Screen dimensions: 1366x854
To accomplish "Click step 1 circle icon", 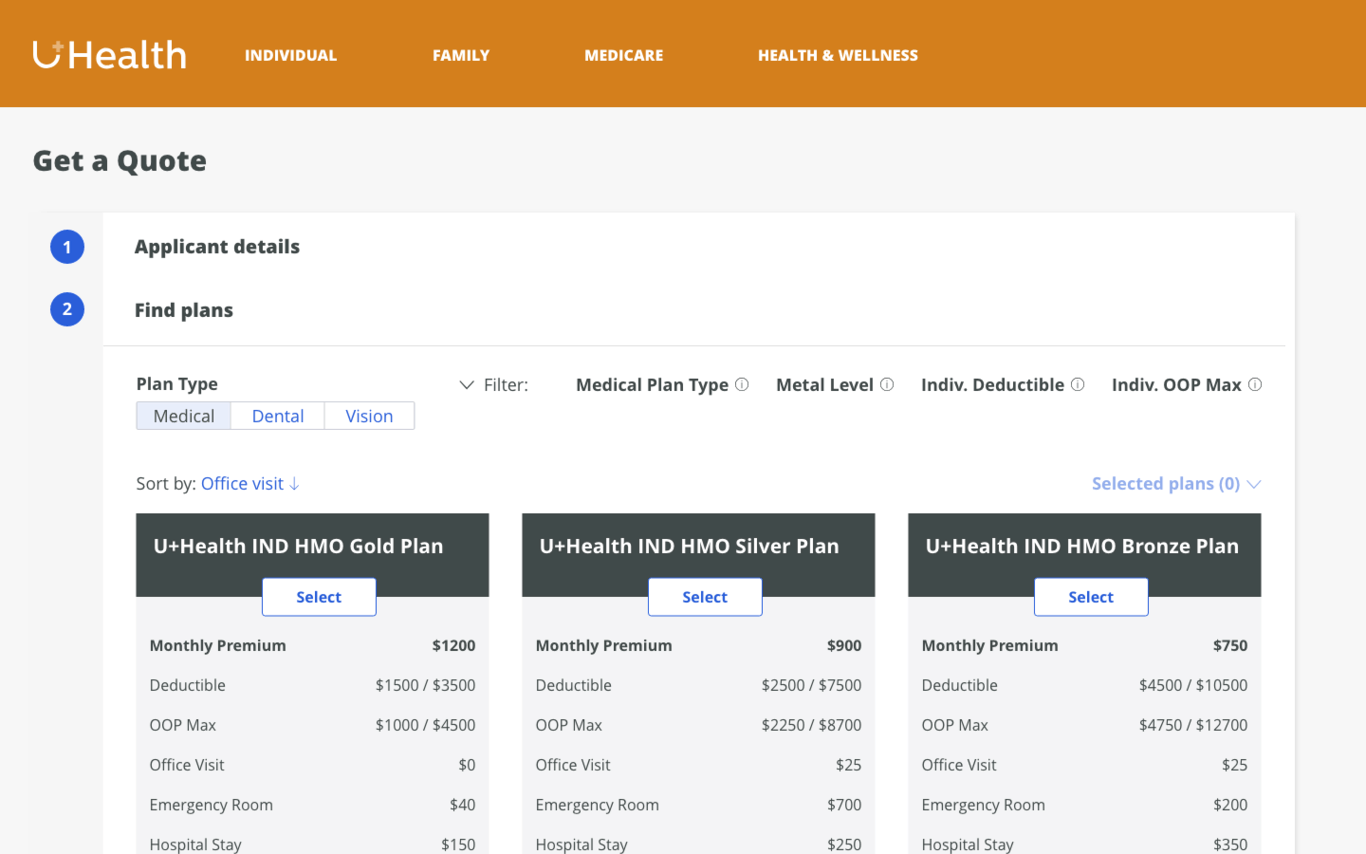I will [67, 247].
